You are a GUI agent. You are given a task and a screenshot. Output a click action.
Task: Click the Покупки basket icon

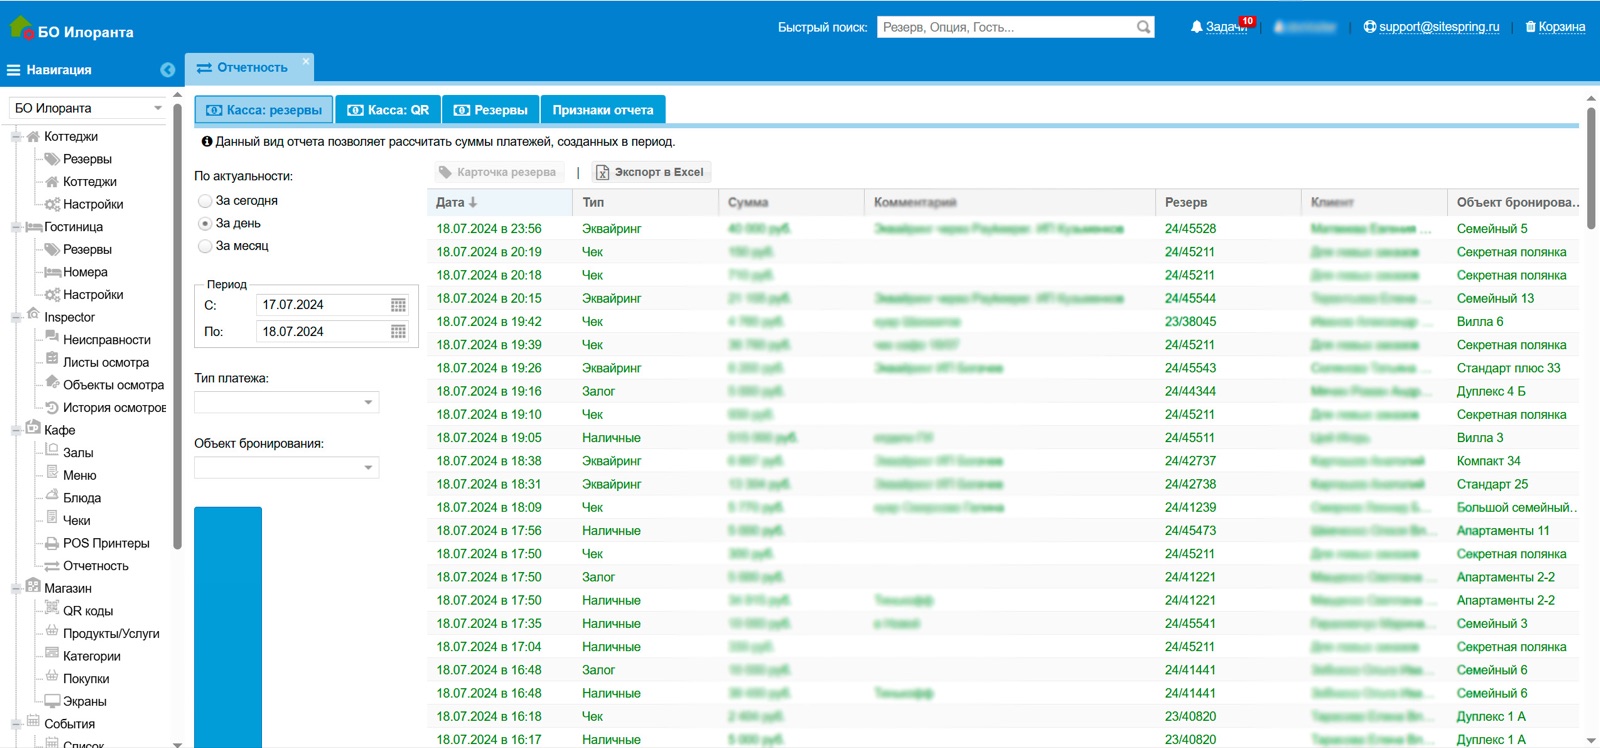coord(52,677)
